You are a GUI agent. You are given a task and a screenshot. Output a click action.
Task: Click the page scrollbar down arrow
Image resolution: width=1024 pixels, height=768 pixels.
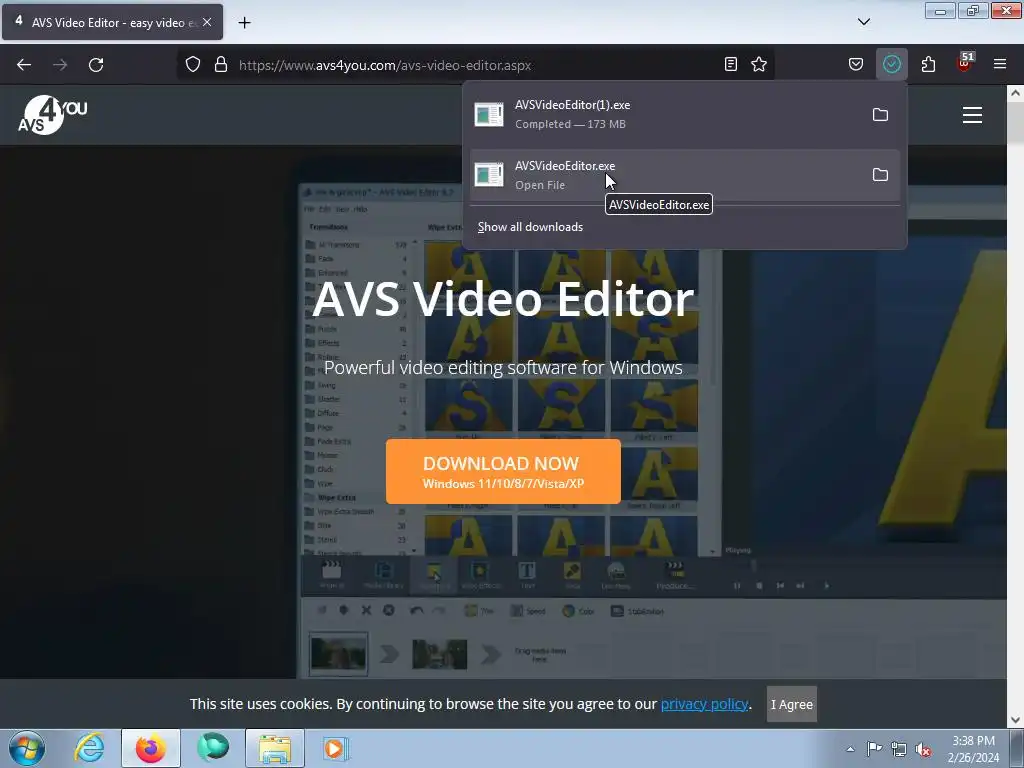[x=1015, y=720]
